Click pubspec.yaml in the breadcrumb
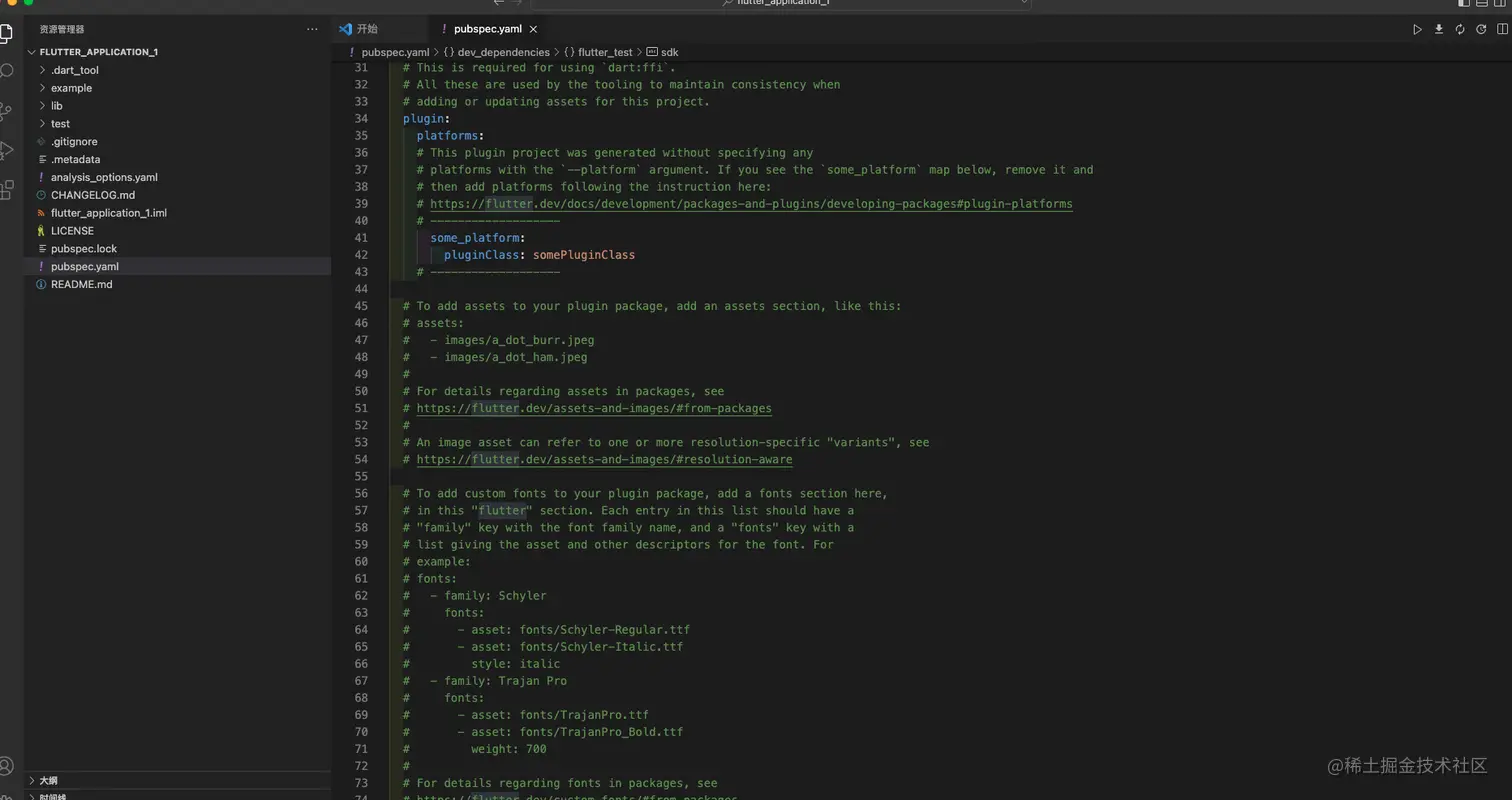This screenshot has height=800, width=1512. pos(395,52)
